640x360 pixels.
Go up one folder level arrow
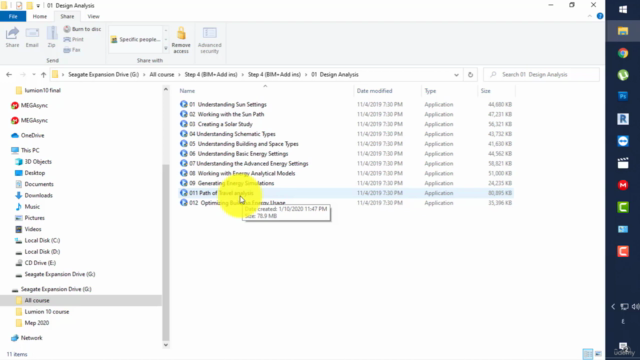44,75
